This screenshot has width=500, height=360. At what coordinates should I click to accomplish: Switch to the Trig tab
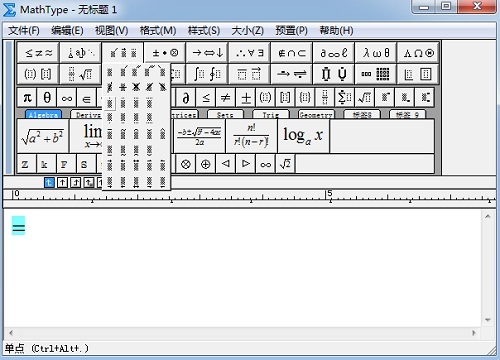tap(271, 115)
